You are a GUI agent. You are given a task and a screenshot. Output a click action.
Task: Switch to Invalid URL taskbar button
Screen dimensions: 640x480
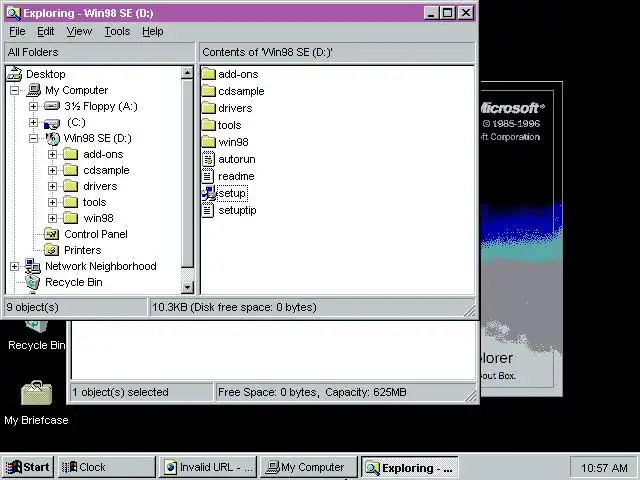[208, 467]
